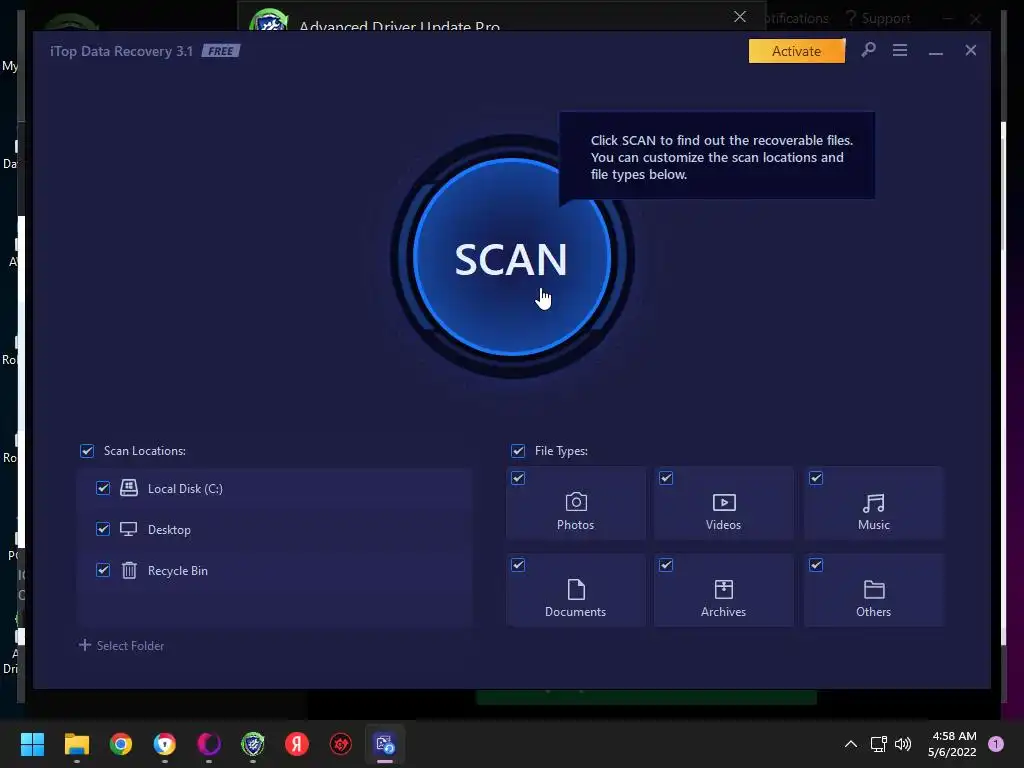Screen dimensions: 1024x768
Task: Open the hamburger menu in the title bar
Action: click(x=900, y=50)
